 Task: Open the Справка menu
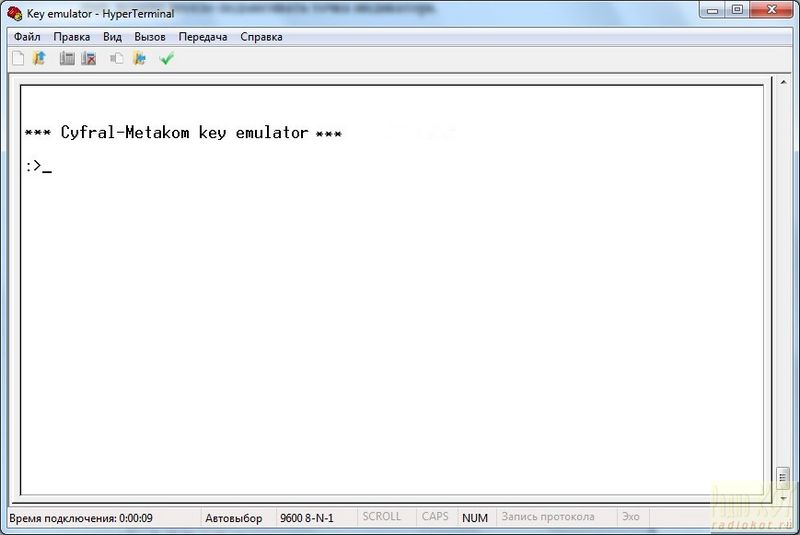pos(261,37)
